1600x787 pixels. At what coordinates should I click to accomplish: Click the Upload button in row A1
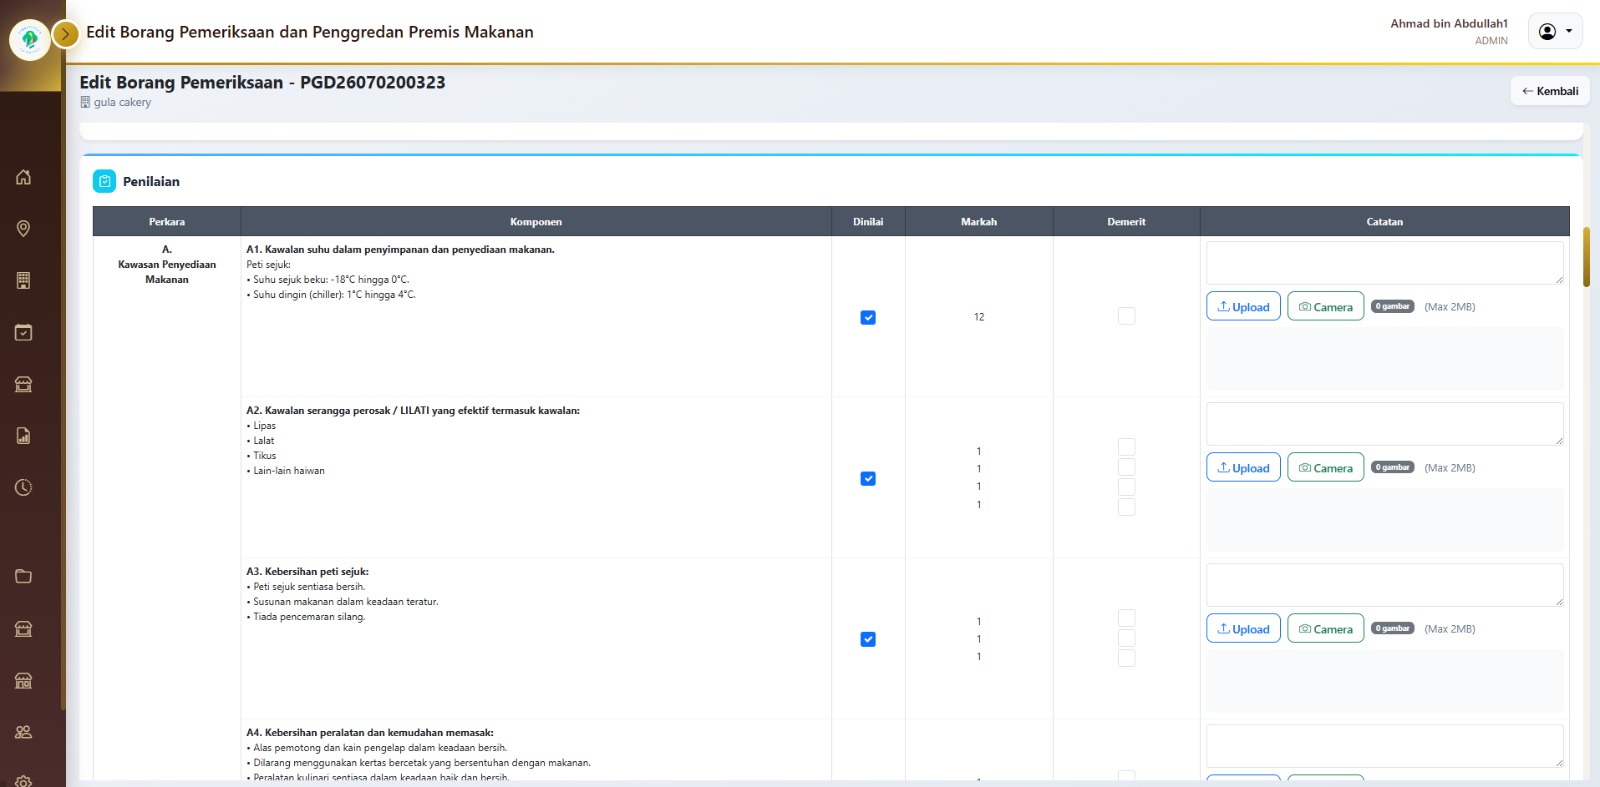(1243, 306)
